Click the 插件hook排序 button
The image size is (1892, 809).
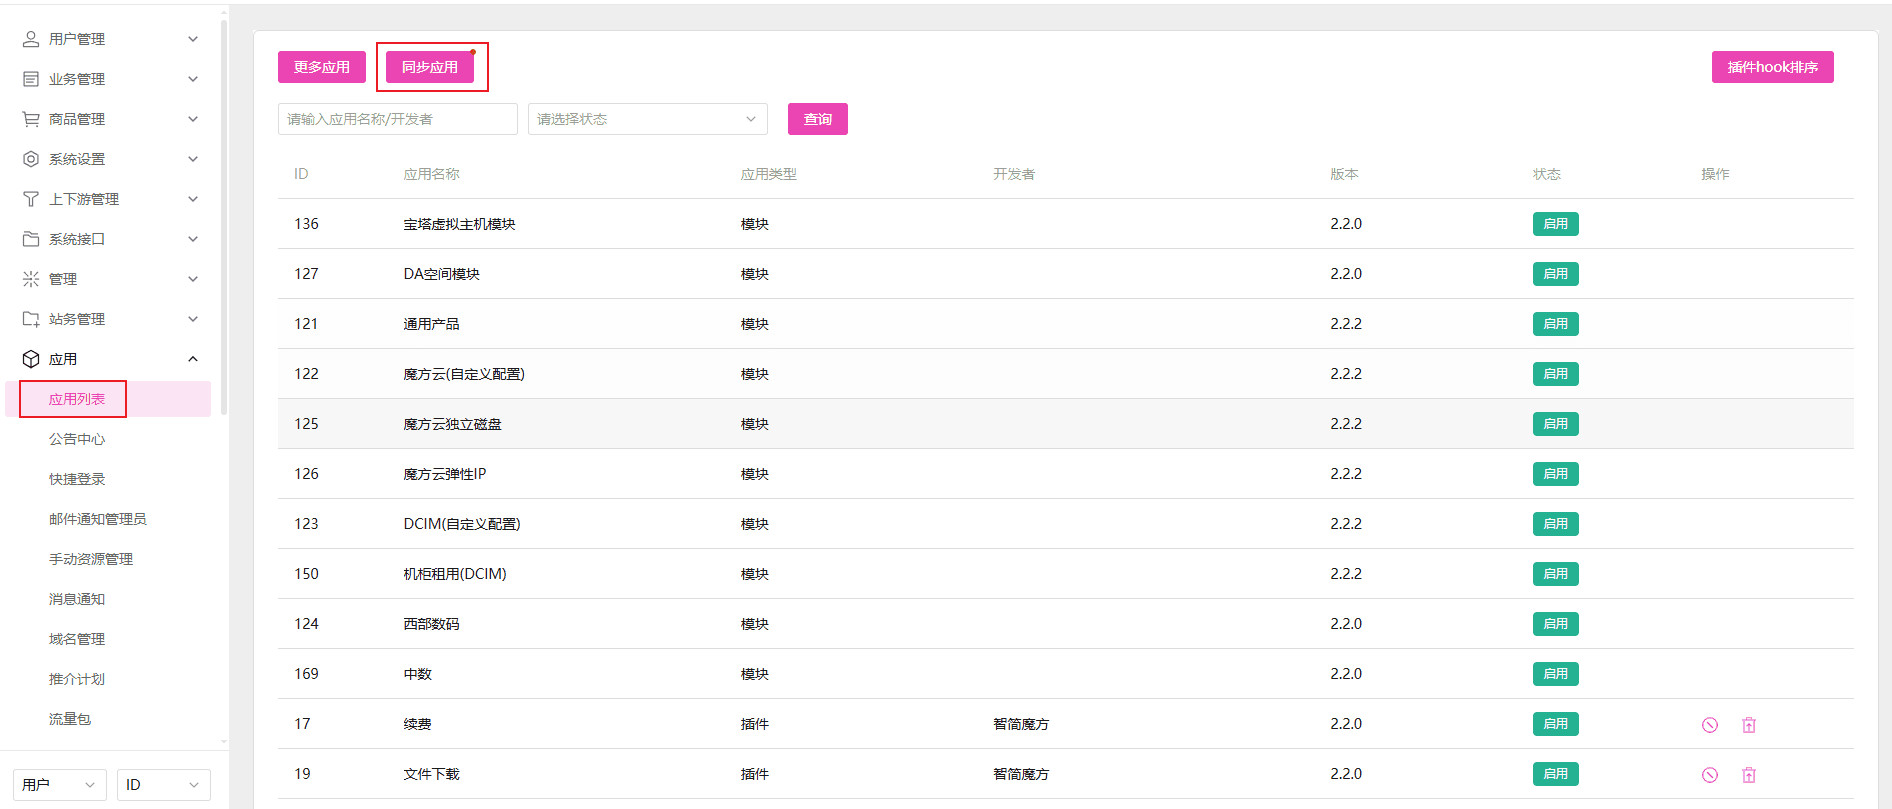[1773, 67]
